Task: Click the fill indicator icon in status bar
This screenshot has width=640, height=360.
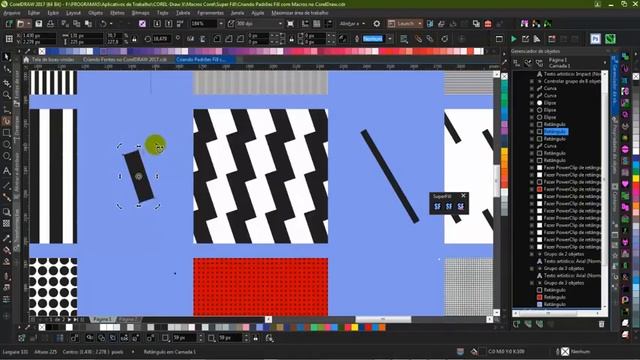Action: click(474, 351)
